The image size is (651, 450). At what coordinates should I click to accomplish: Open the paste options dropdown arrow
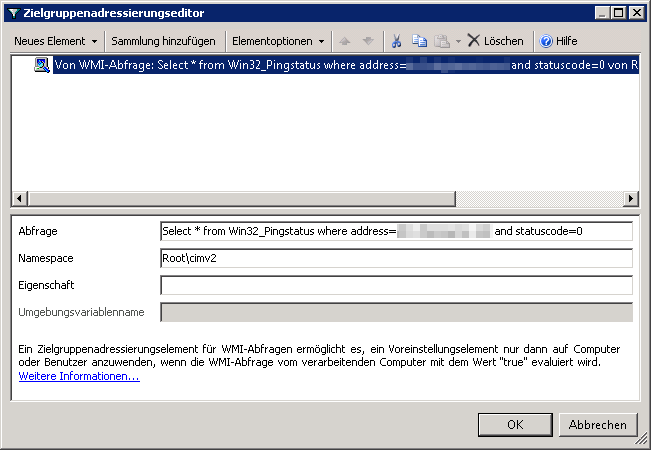(457, 42)
